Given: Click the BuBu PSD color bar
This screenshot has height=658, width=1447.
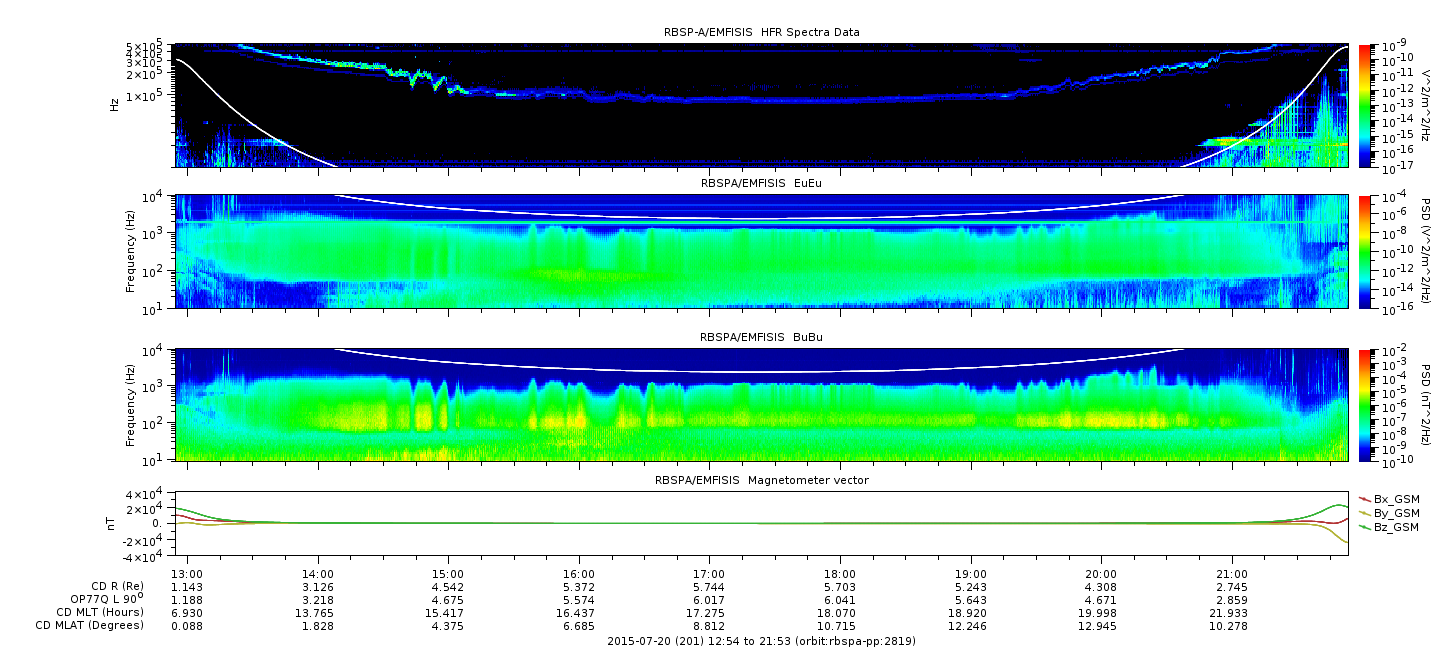Looking at the screenshot, I should (1365, 404).
